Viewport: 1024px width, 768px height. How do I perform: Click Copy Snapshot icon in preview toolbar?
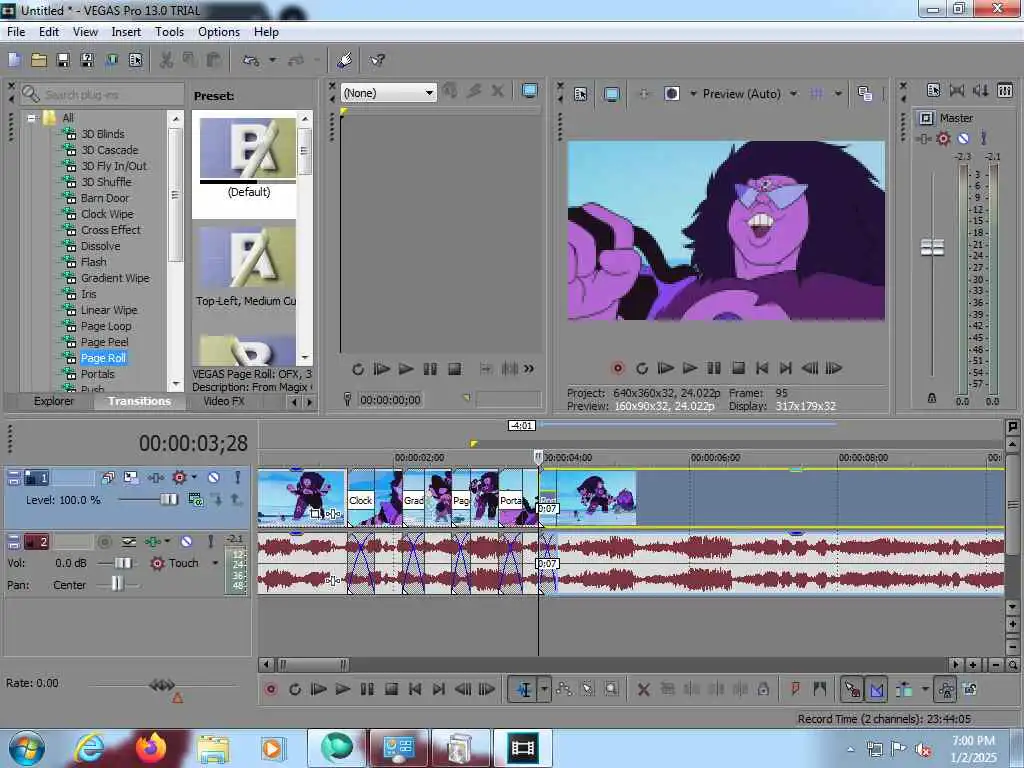pyautogui.click(x=865, y=94)
